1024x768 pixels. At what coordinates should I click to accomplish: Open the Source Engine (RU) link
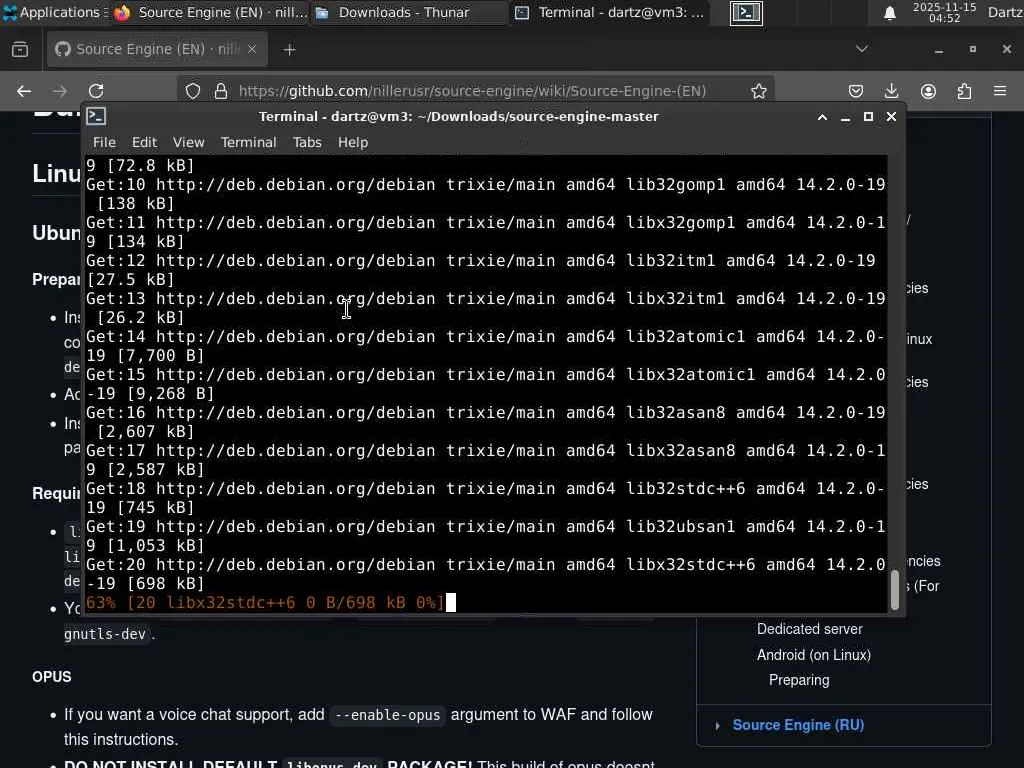[x=798, y=725]
